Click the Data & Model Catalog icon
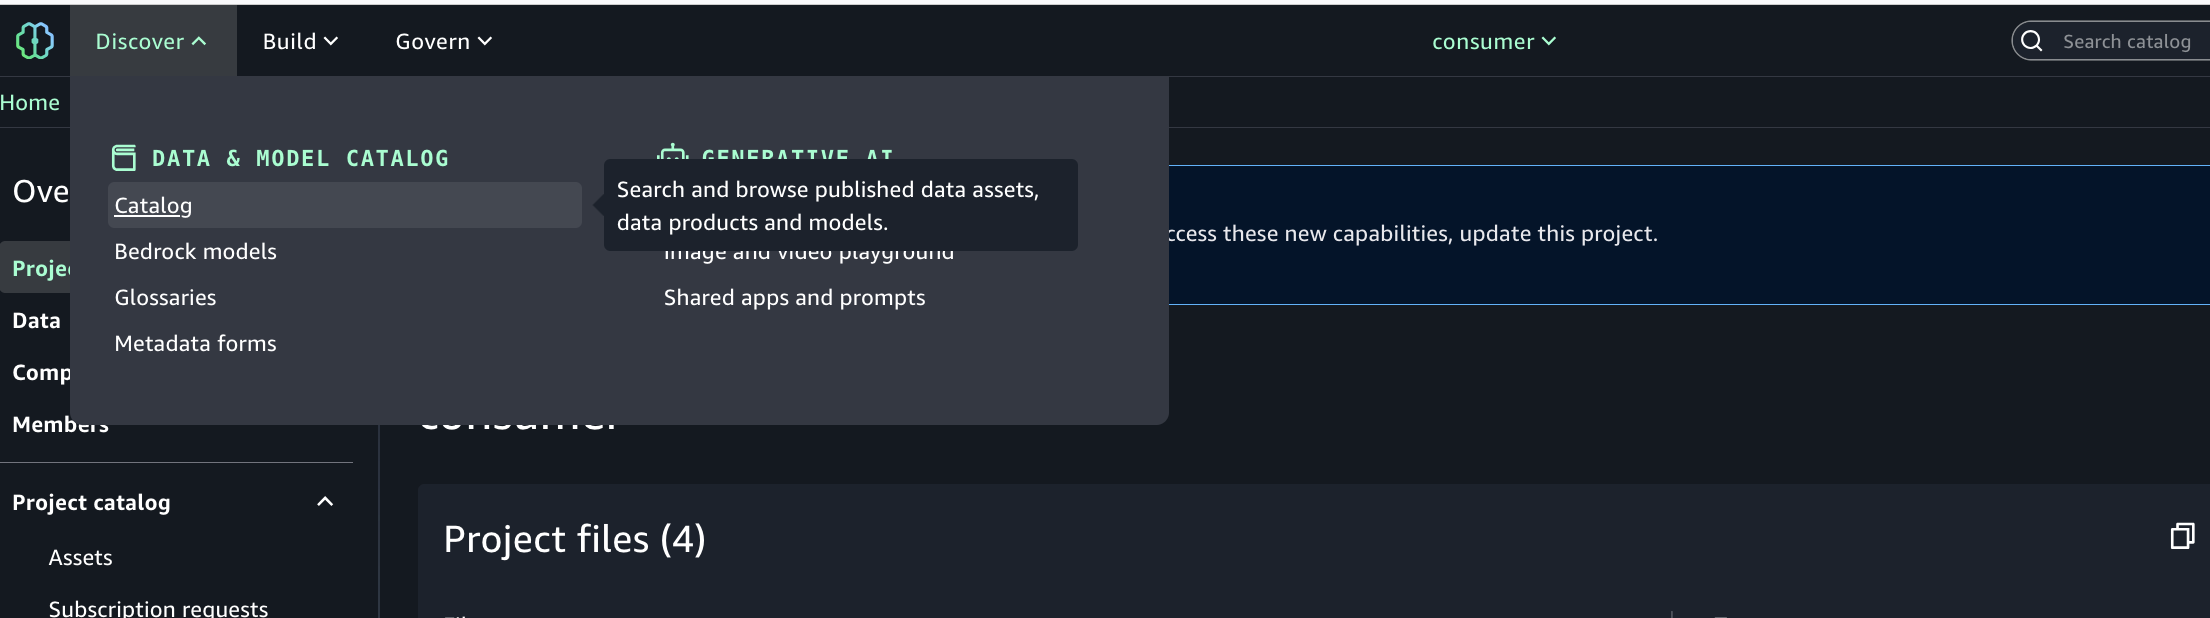This screenshot has height=618, width=2210. click(124, 158)
